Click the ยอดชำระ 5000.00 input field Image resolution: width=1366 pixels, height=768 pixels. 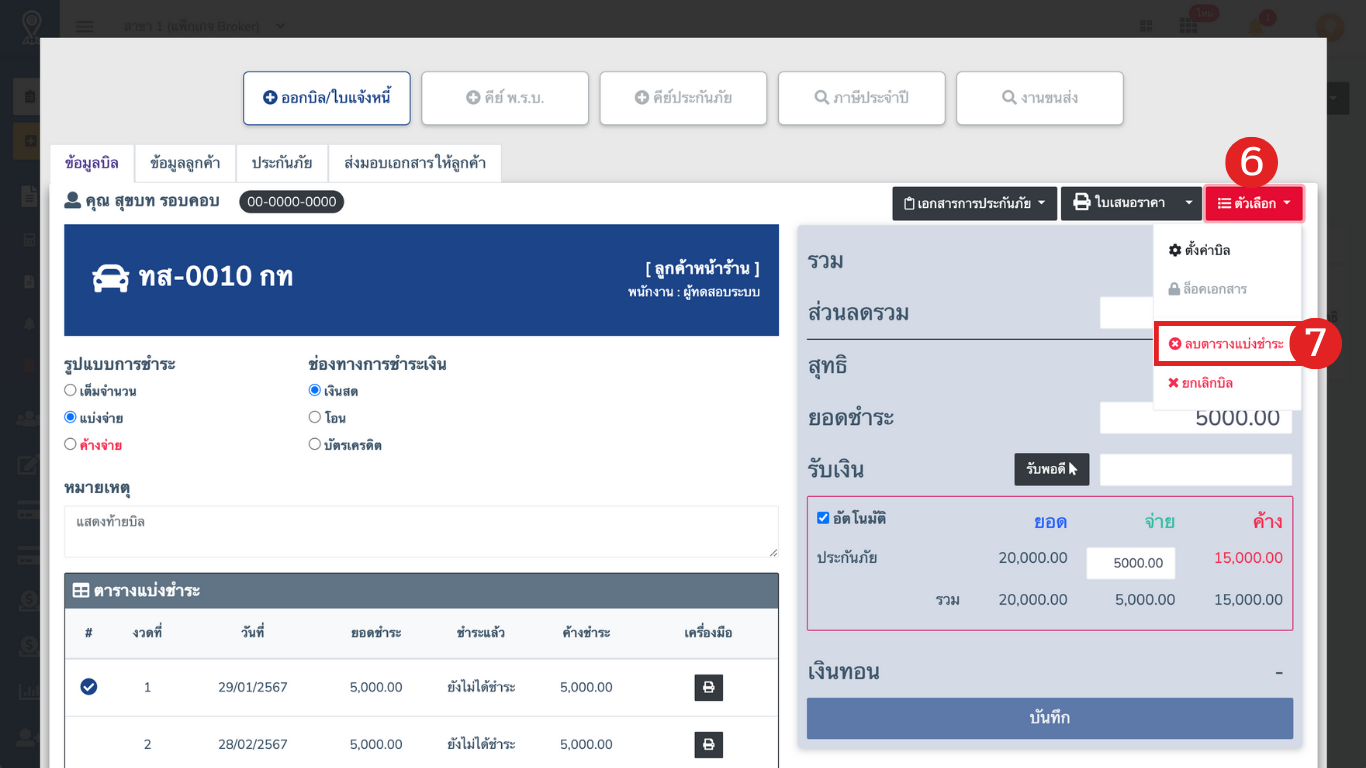1196,418
